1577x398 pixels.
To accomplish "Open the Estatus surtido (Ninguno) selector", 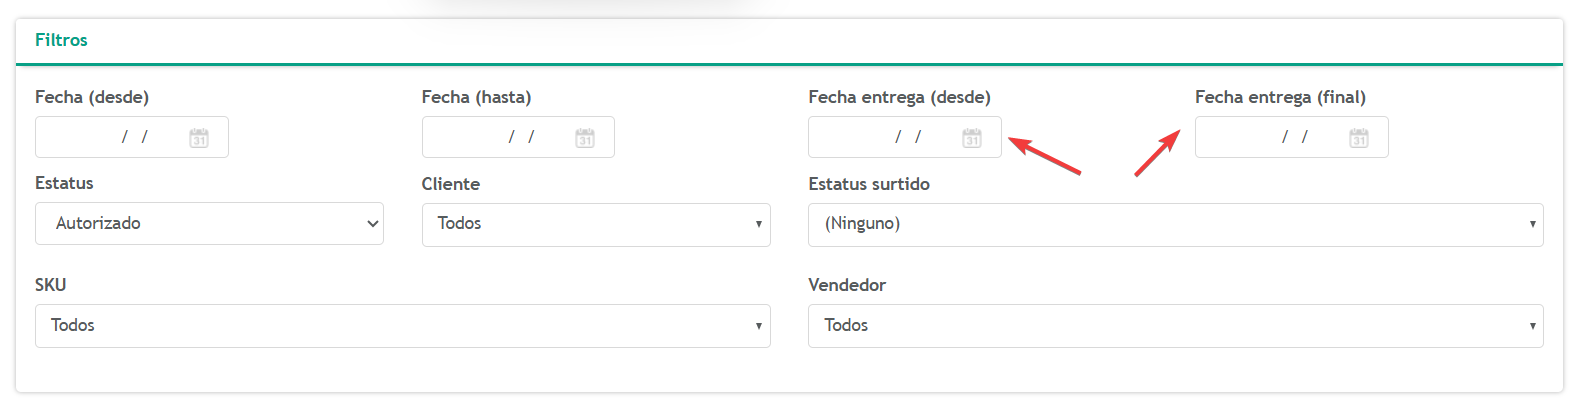I will pos(1176,225).
